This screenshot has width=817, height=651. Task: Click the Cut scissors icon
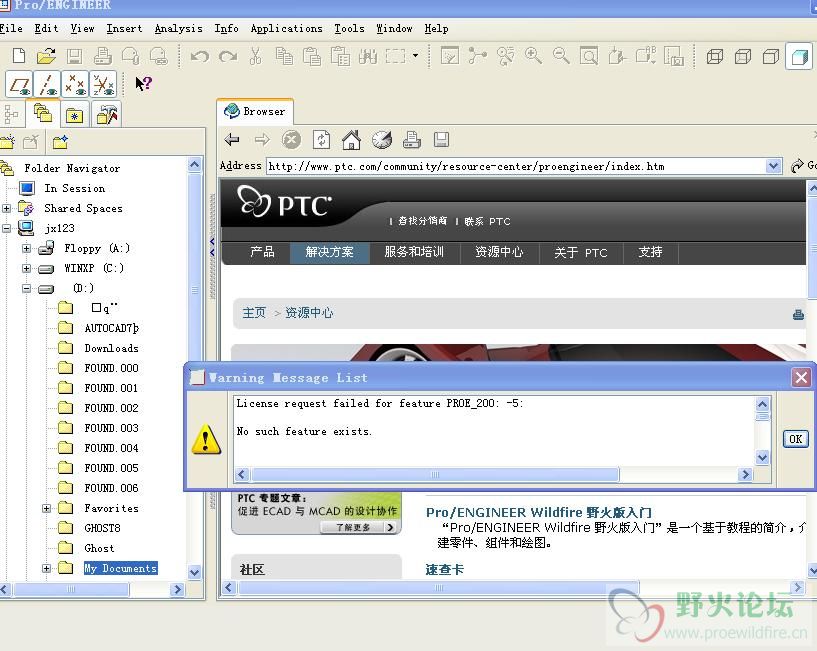click(255, 56)
